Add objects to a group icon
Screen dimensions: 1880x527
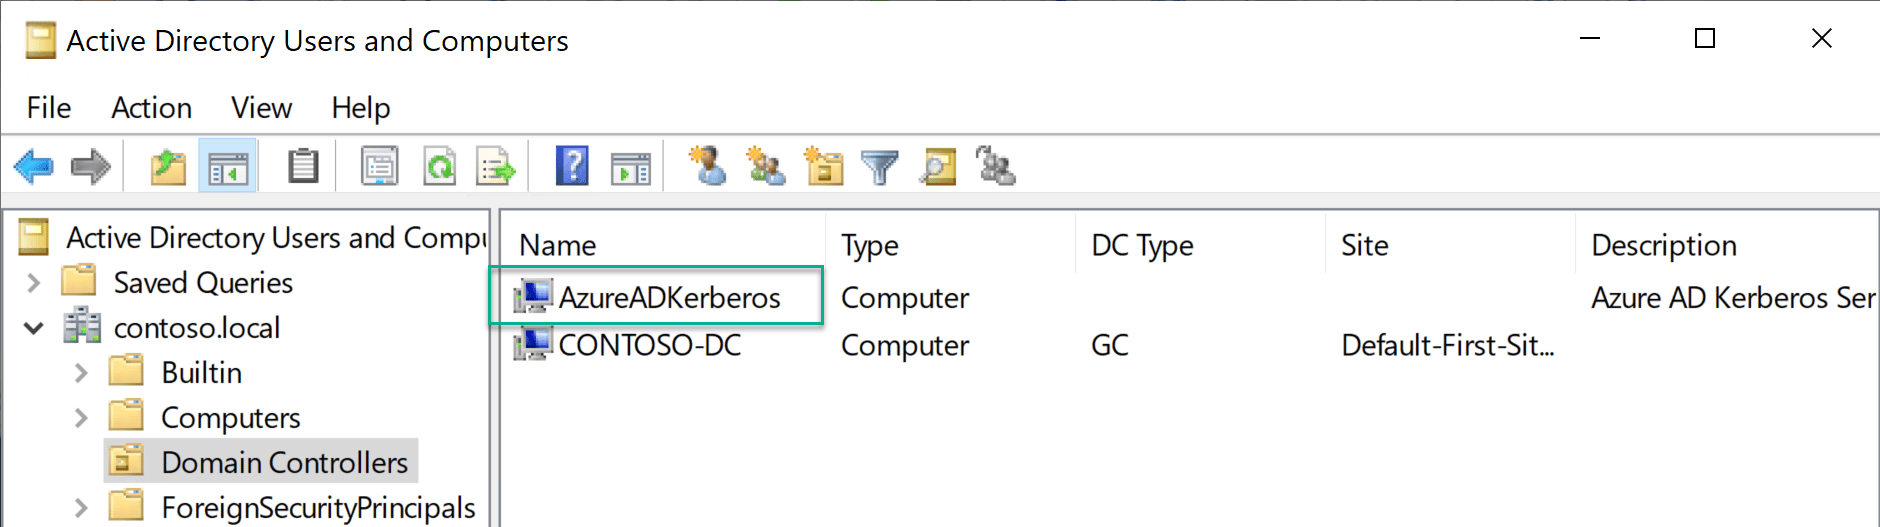tap(996, 166)
